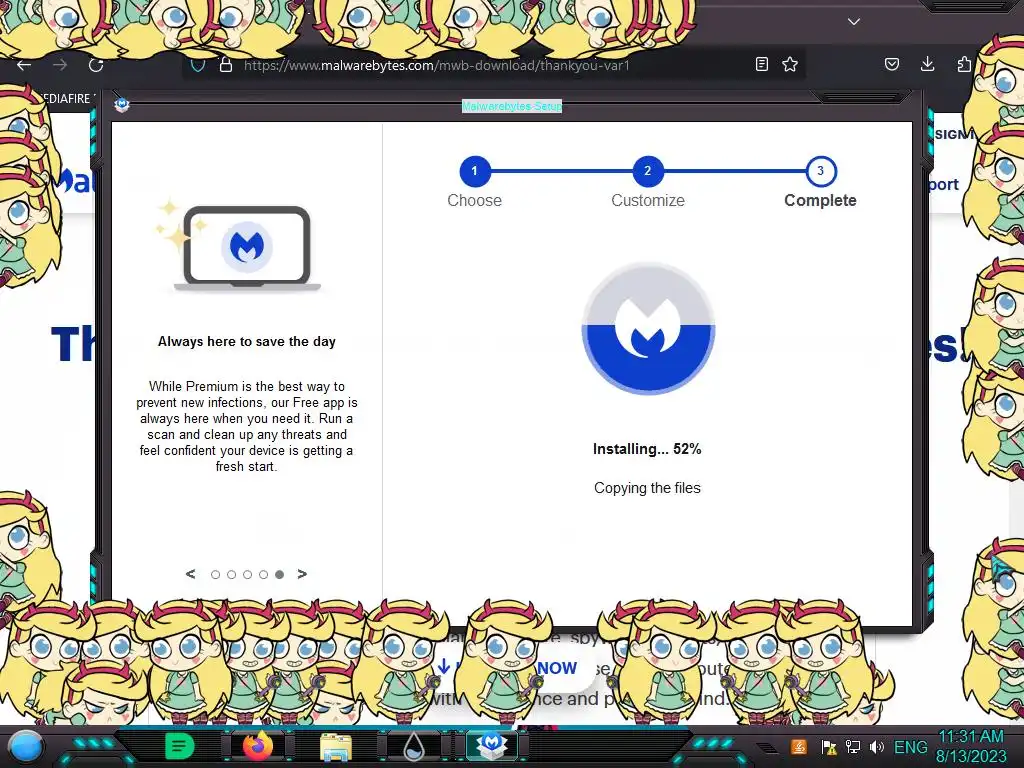The image size is (1024, 768).
Task: Jump to the third carousel slide dot
Action: pos(248,575)
